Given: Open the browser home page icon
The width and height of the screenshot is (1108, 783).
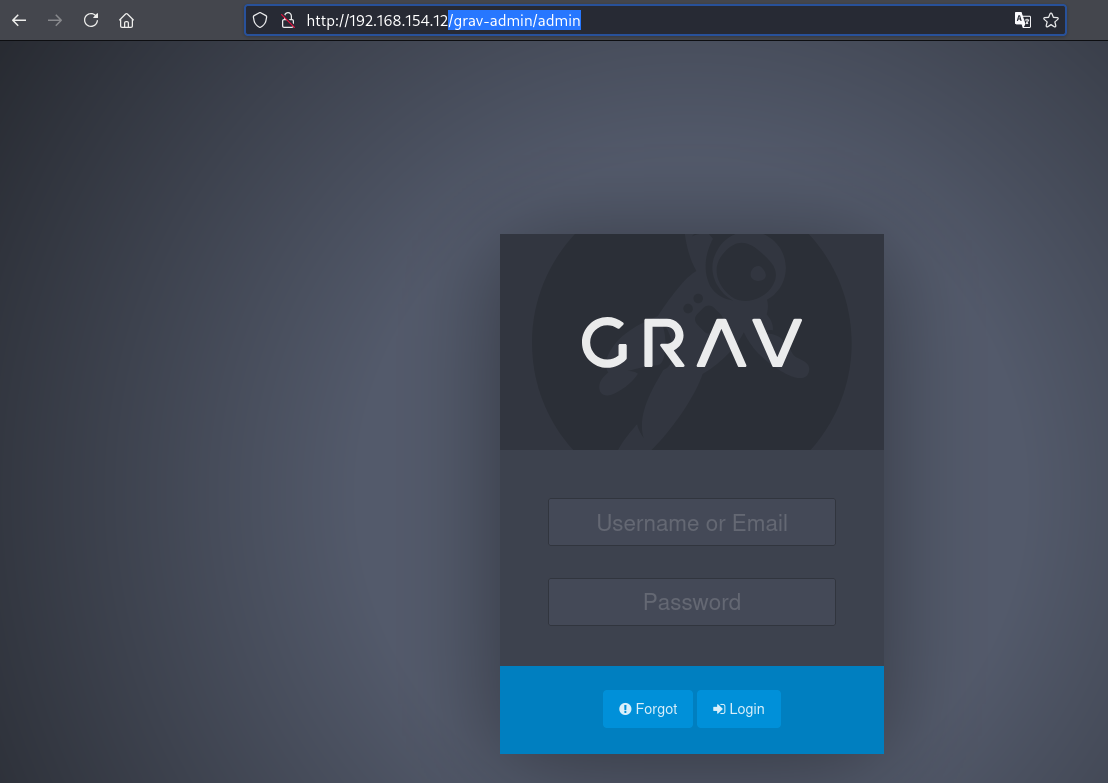Looking at the screenshot, I should (126, 20).
